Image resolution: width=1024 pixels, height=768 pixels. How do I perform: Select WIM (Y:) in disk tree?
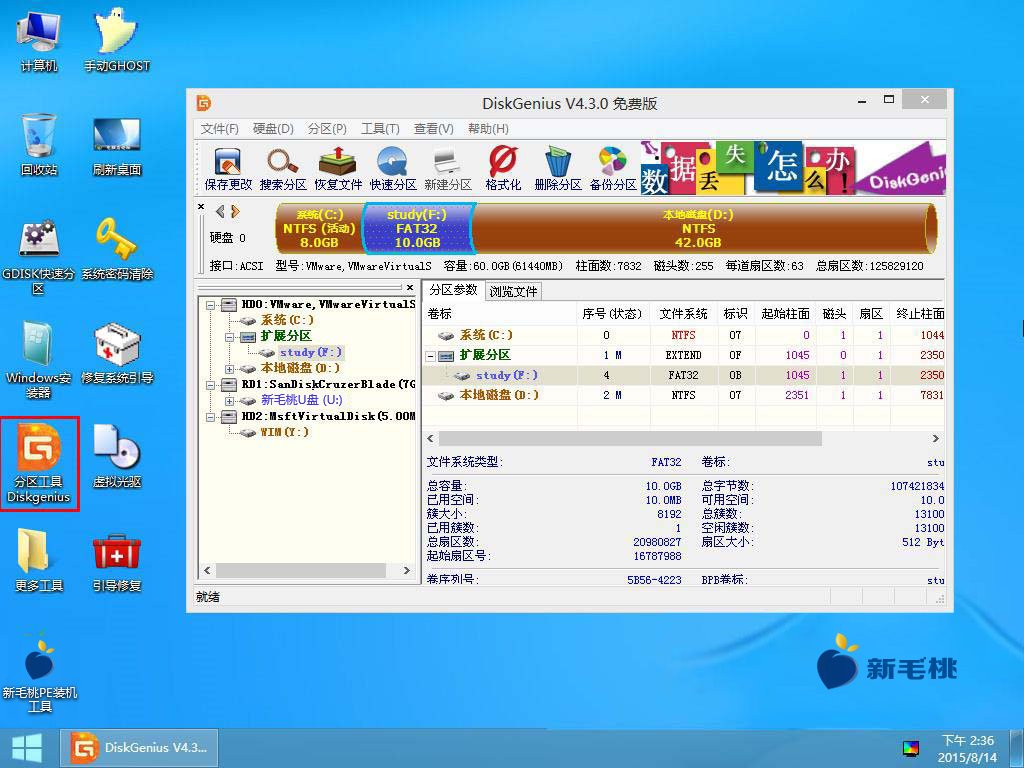pos(284,432)
